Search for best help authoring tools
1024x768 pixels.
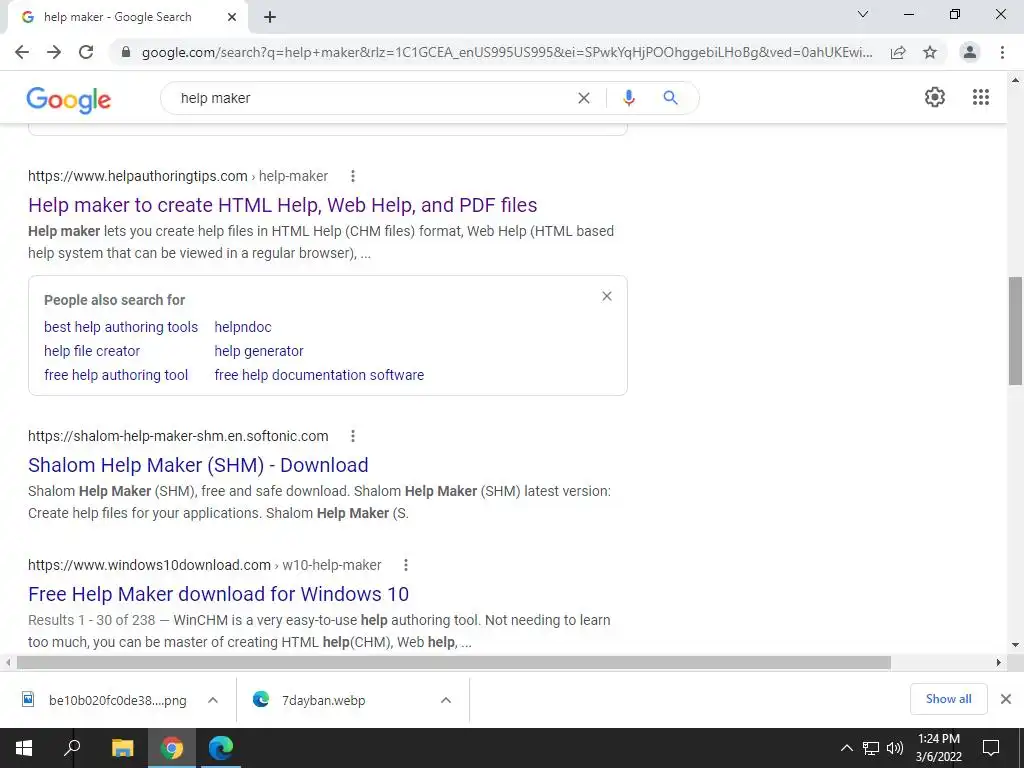coord(121,327)
